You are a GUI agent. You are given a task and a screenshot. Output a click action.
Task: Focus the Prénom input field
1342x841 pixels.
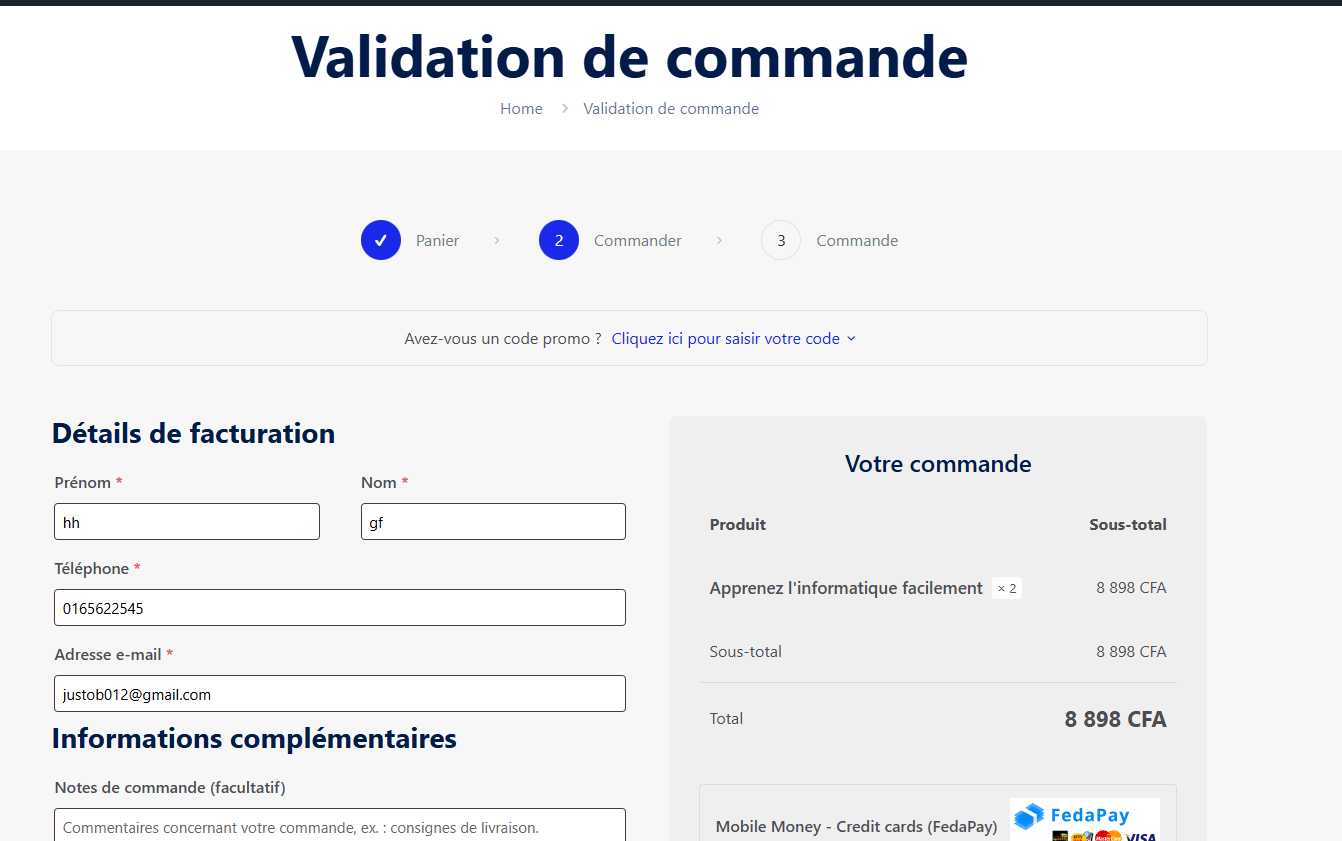(187, 522)
